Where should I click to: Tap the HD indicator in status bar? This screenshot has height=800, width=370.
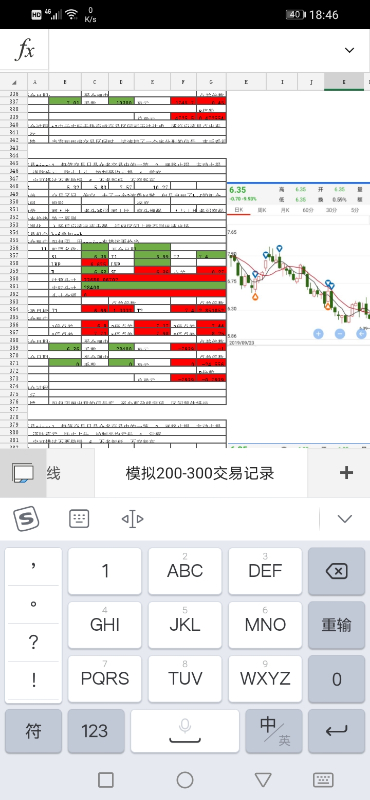36,14
